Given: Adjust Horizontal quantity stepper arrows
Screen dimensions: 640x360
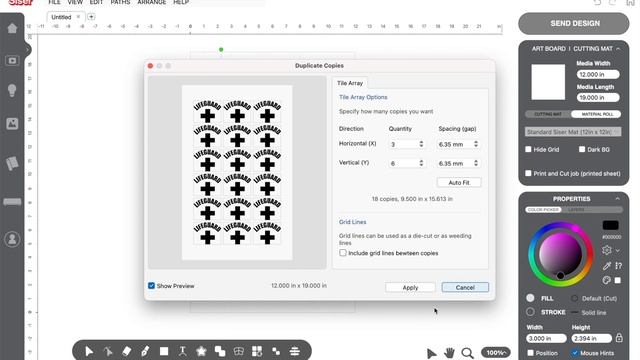Looking at the screenshot, I should click(x=421, y=144).
